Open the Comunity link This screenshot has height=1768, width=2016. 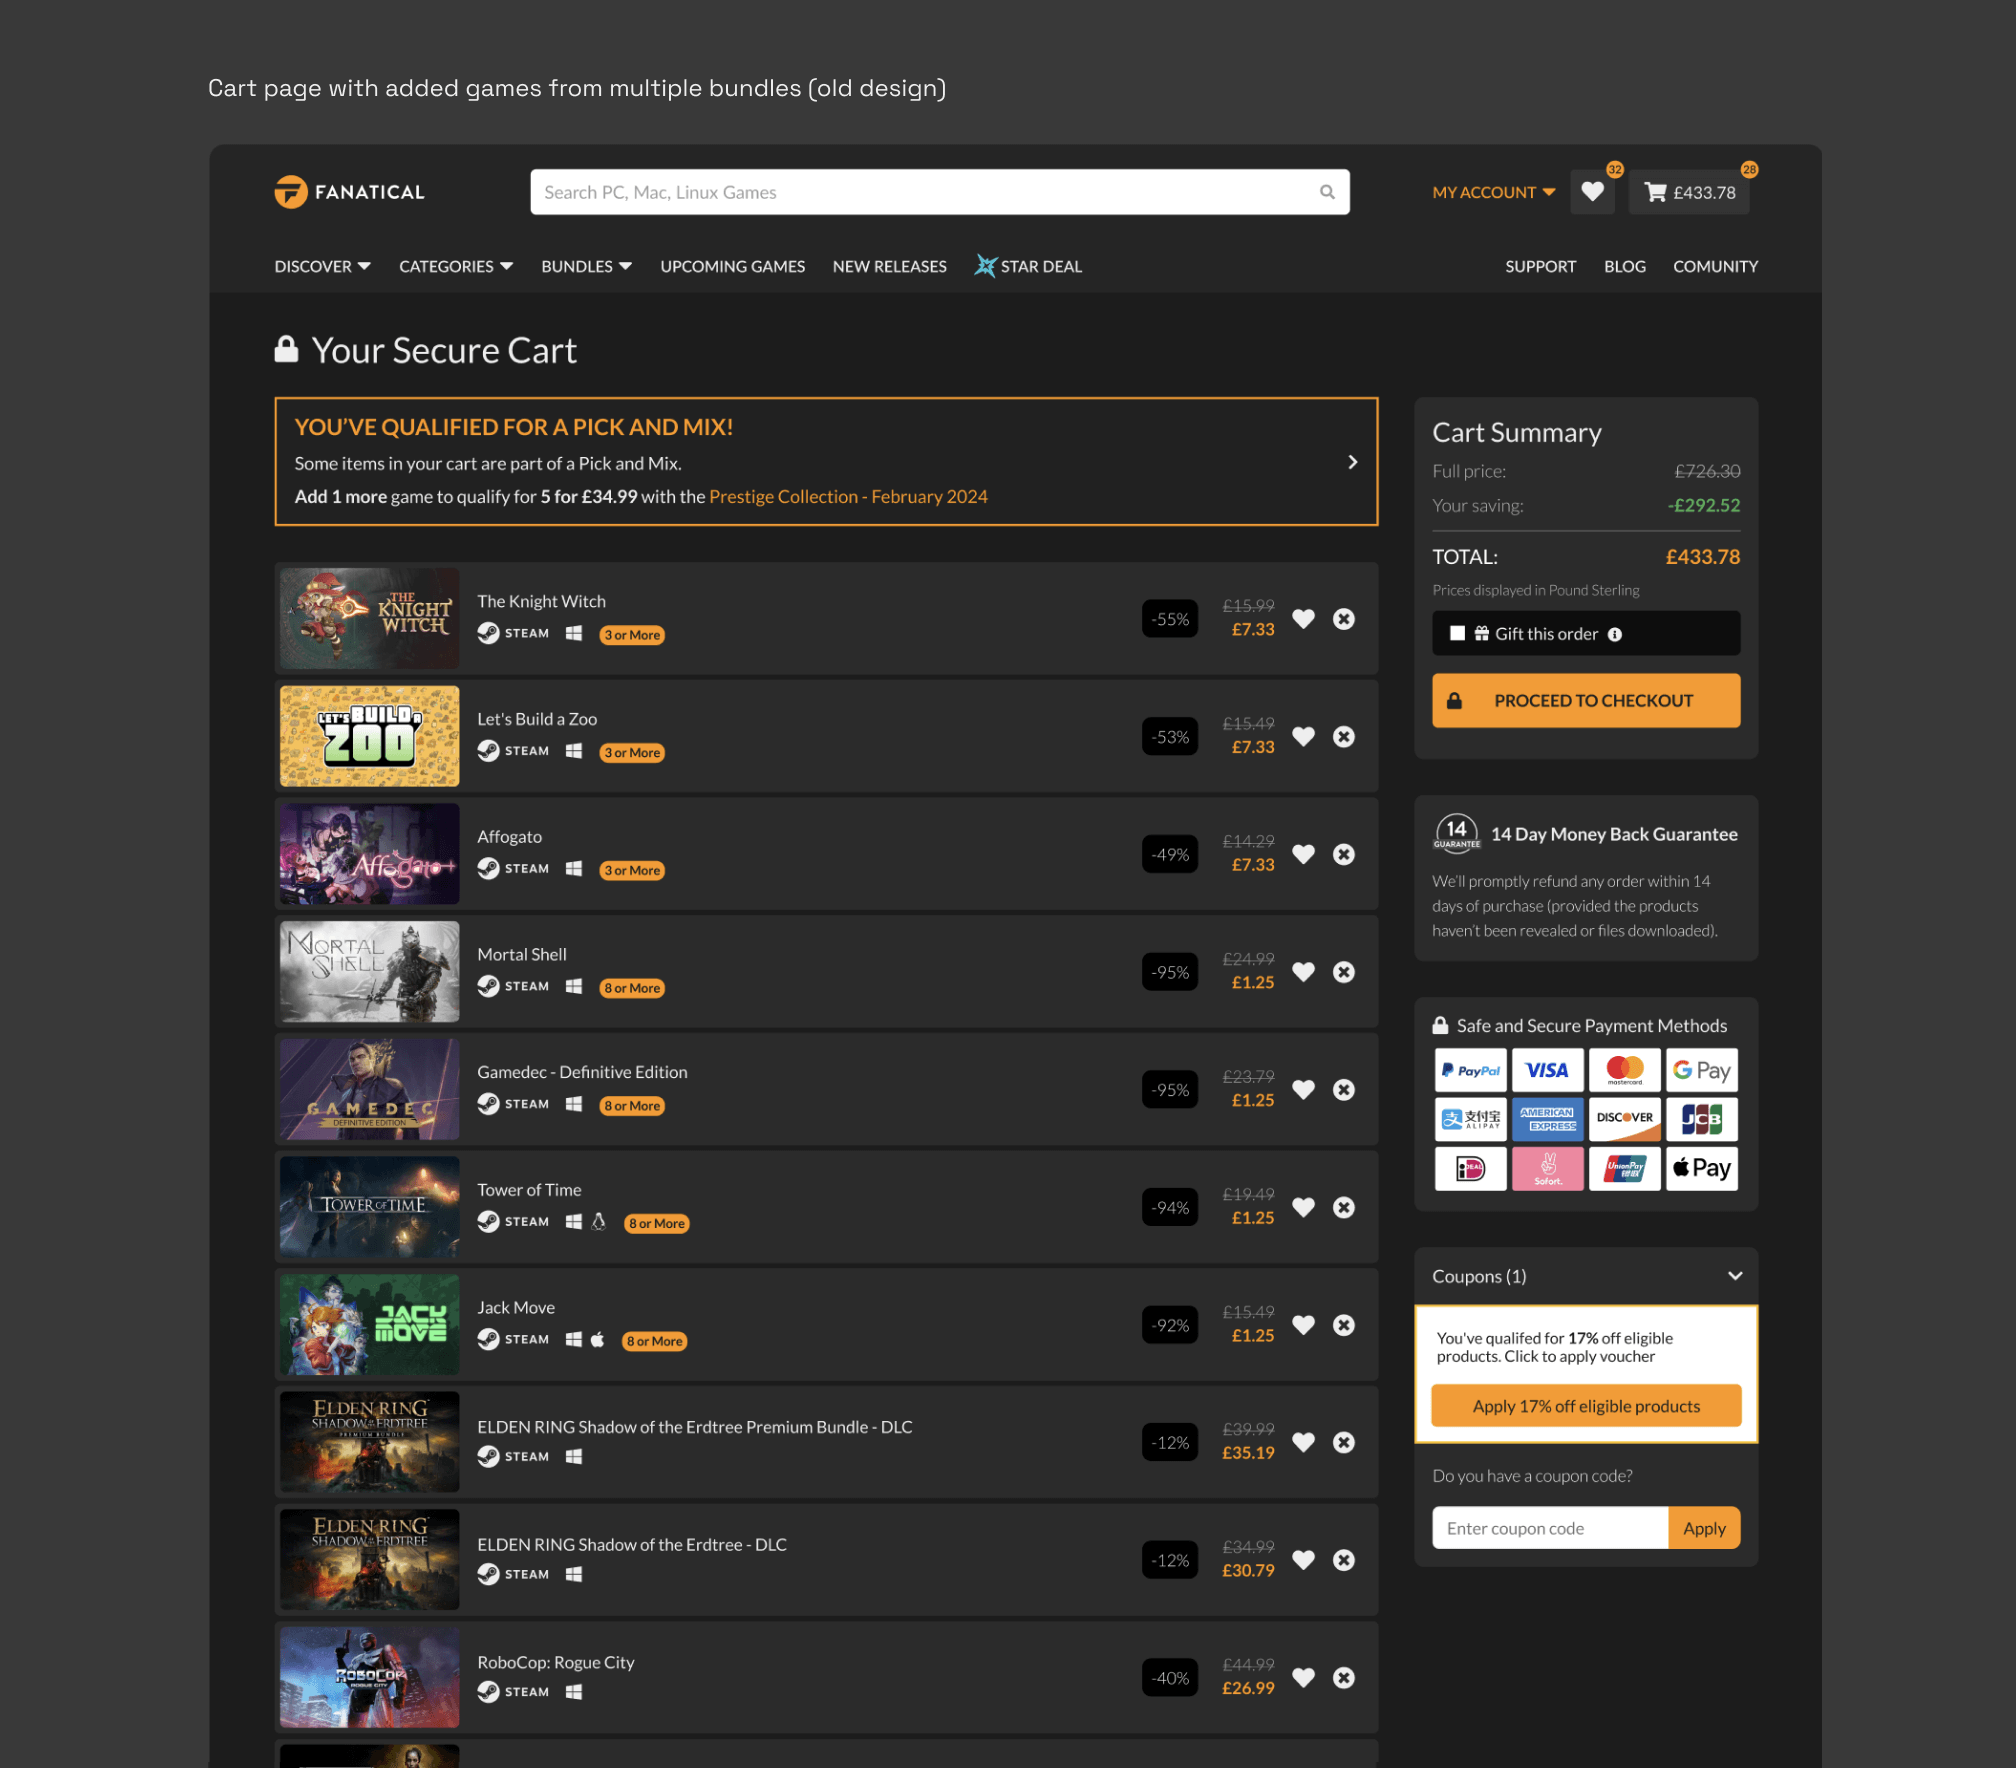pos(1715,266)
